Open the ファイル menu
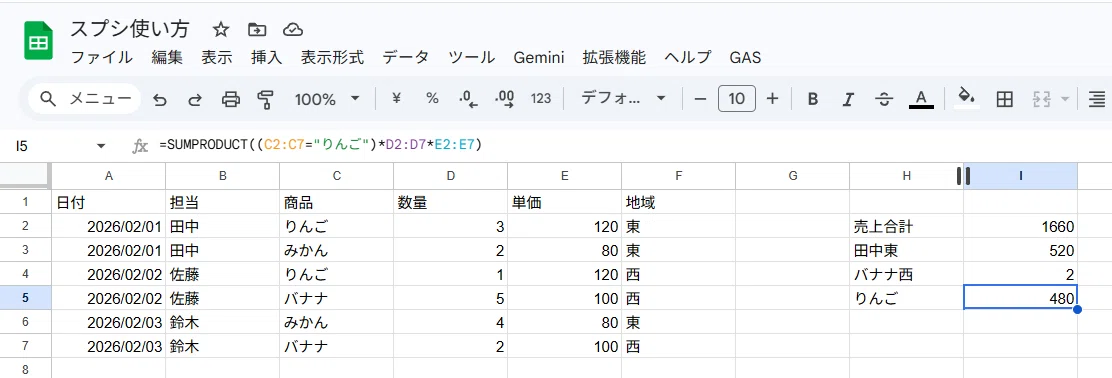Viewport: 1112px width, 378px height. (x=101, y=58)
